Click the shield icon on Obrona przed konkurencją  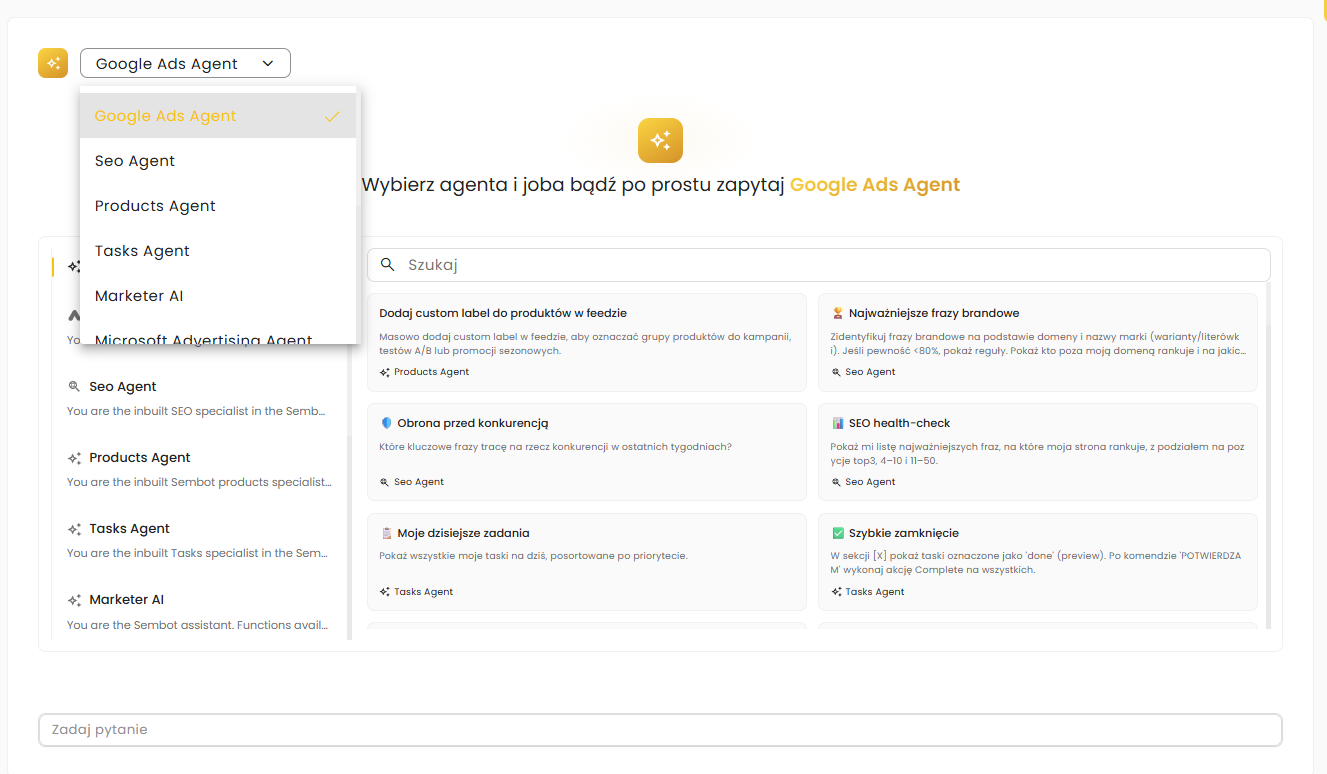387,423
